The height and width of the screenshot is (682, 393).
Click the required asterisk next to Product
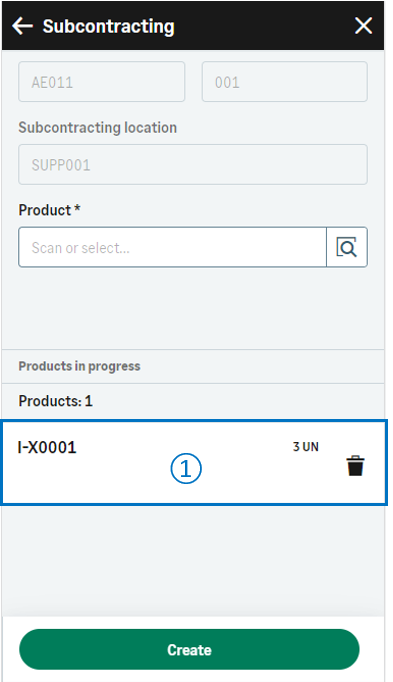pyautogui.click(x=77, y=208)
